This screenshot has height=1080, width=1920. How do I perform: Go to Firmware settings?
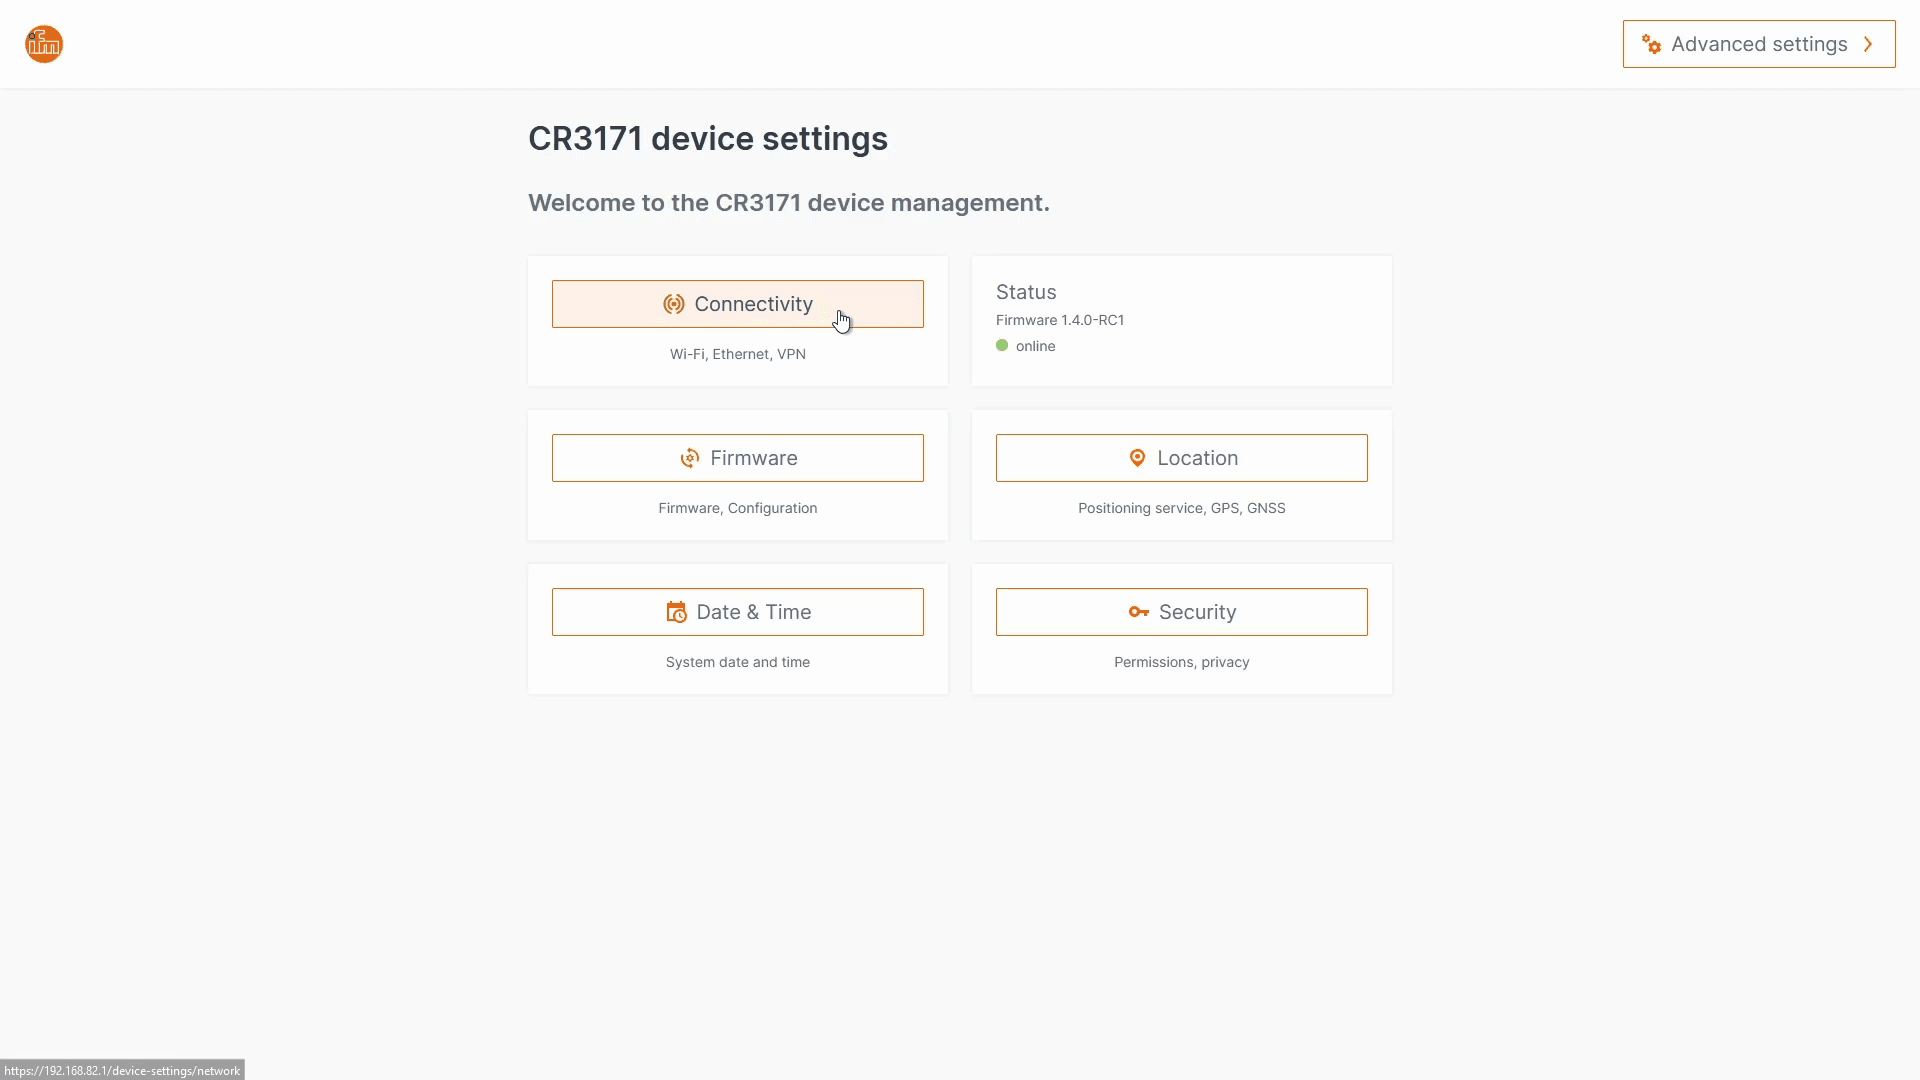[x=753, y=458]
